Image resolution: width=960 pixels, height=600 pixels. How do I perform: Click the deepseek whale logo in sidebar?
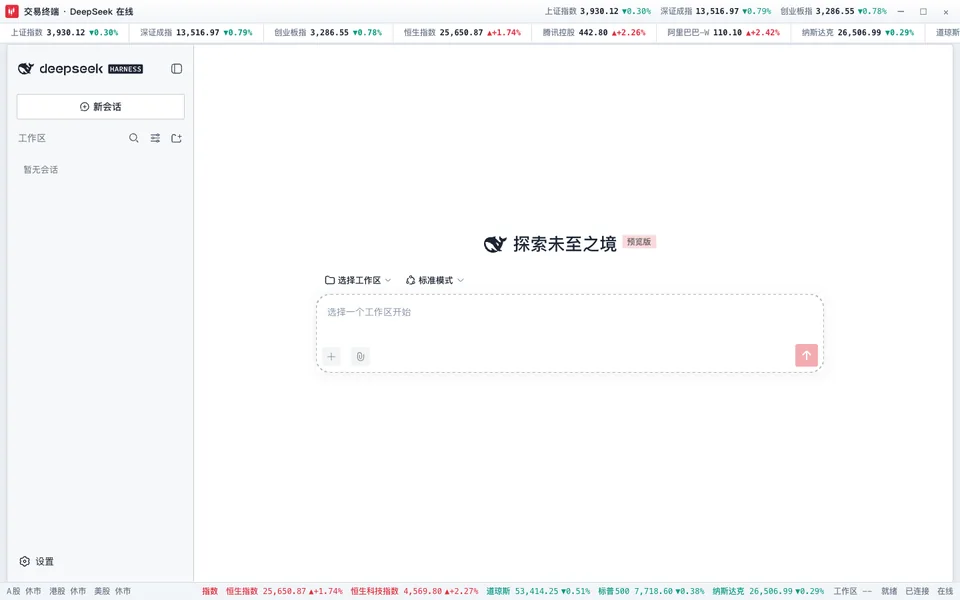pyautogui.click(x=26, y=69)
